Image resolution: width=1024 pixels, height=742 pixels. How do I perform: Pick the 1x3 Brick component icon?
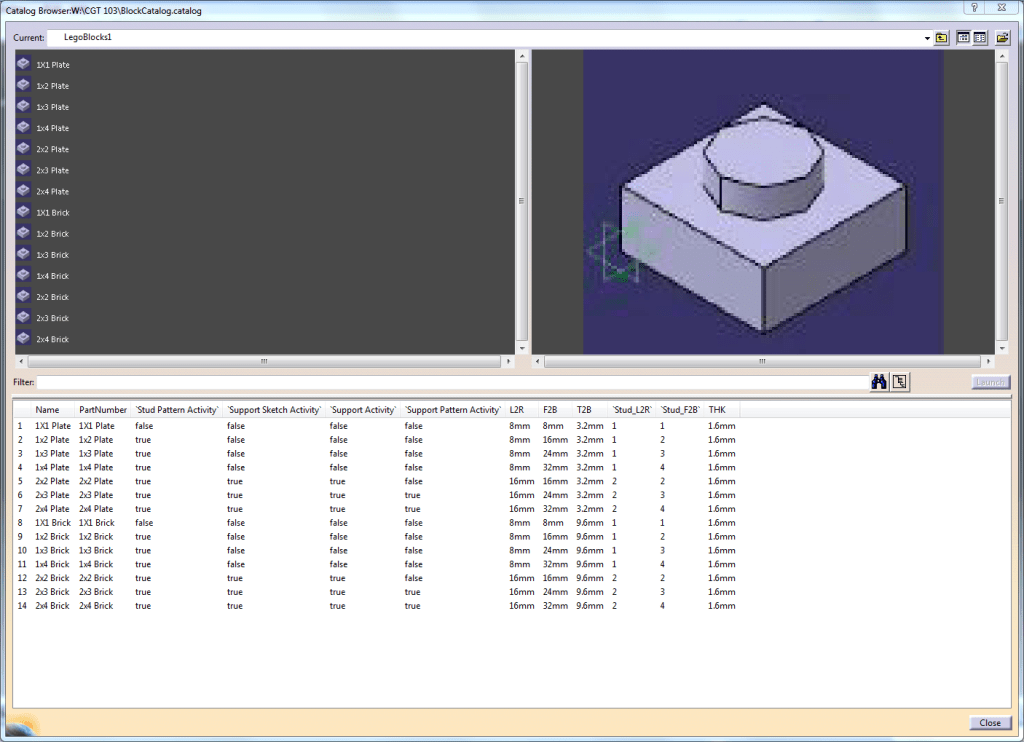pyautogui.click(x=24, y=255)
